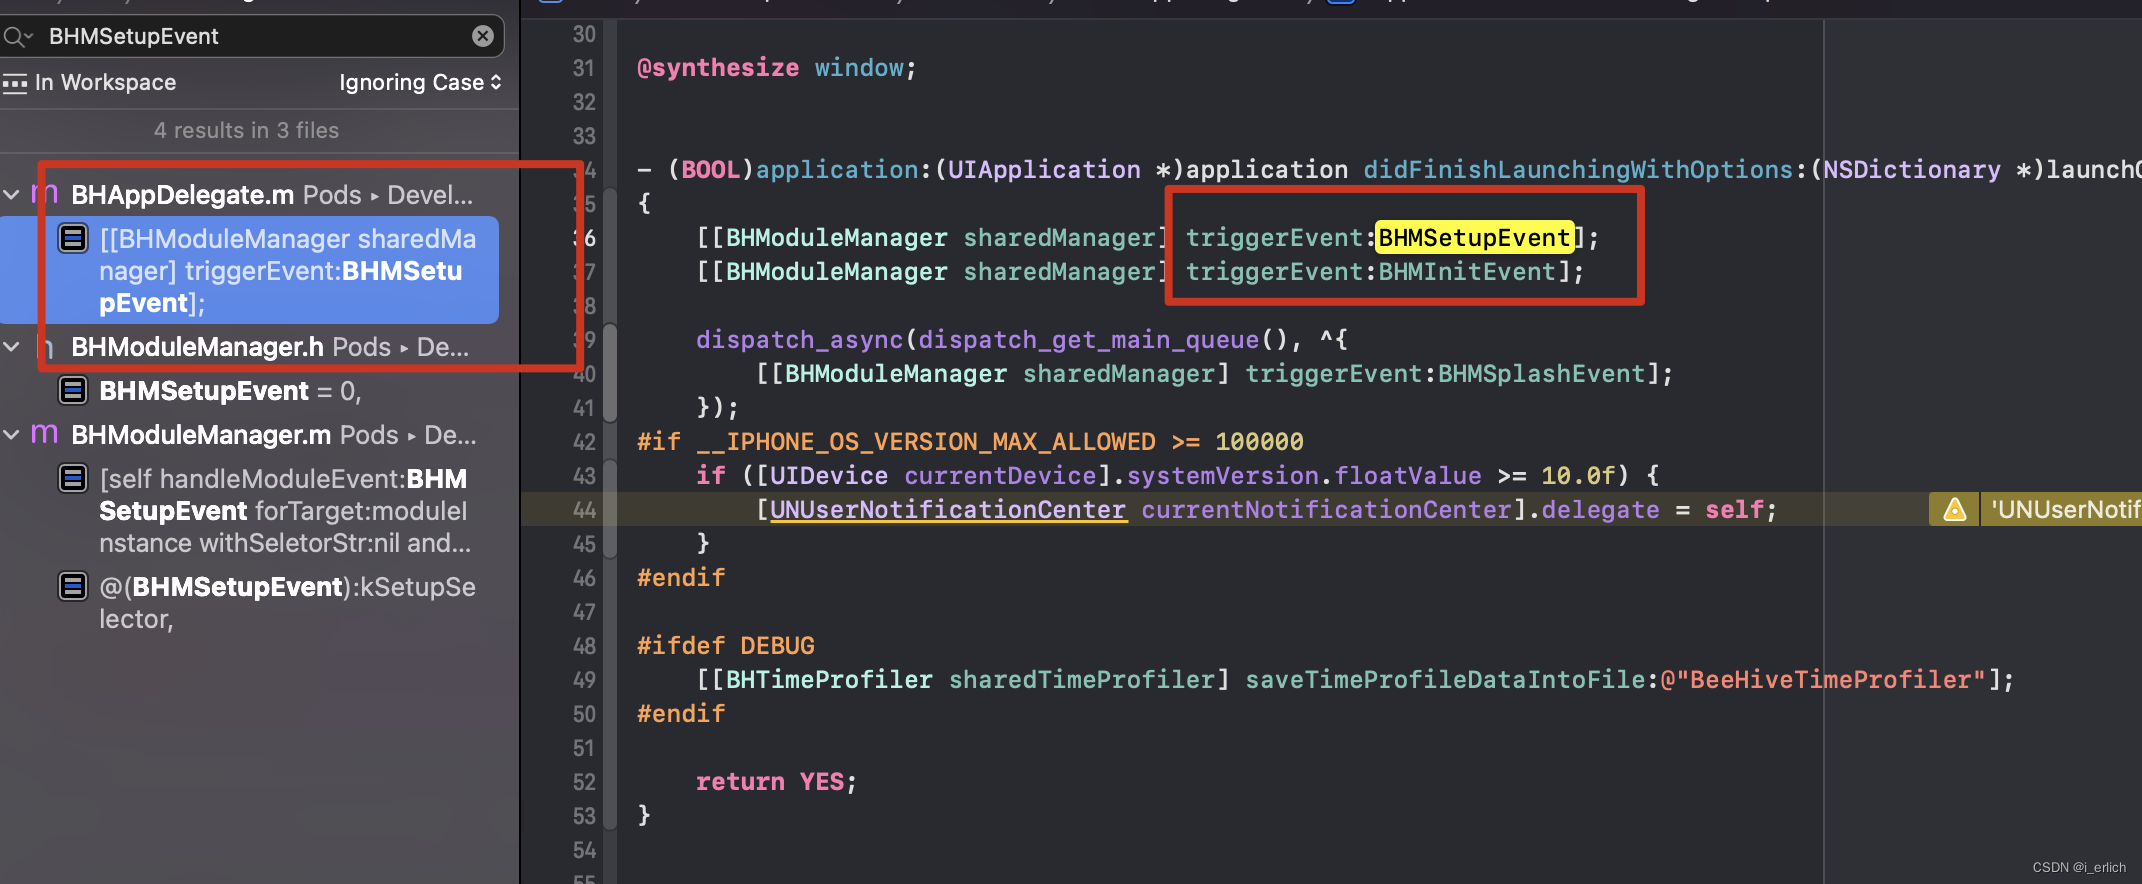Click line number 44 in the gutter
This screenshot has height=884, width=2142.
[584, 510]
